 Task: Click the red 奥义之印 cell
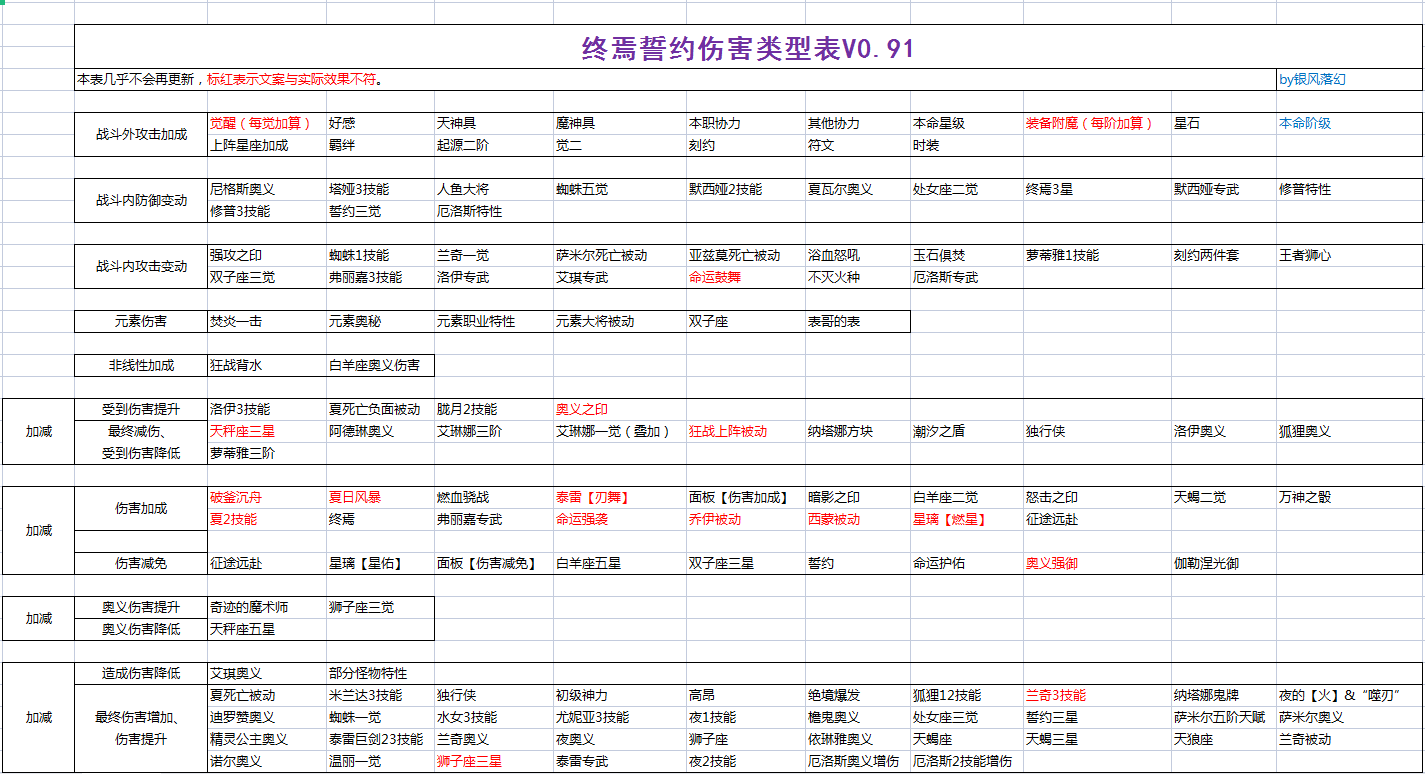click(620, 409)
